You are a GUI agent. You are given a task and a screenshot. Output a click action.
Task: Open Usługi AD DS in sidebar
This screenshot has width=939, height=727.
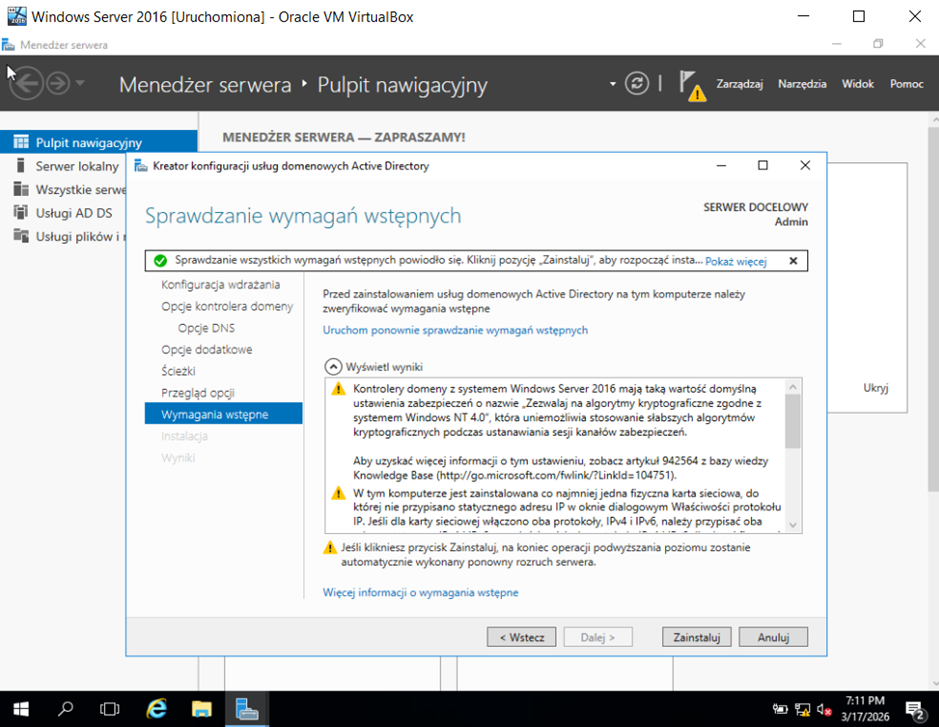(74, 212)
